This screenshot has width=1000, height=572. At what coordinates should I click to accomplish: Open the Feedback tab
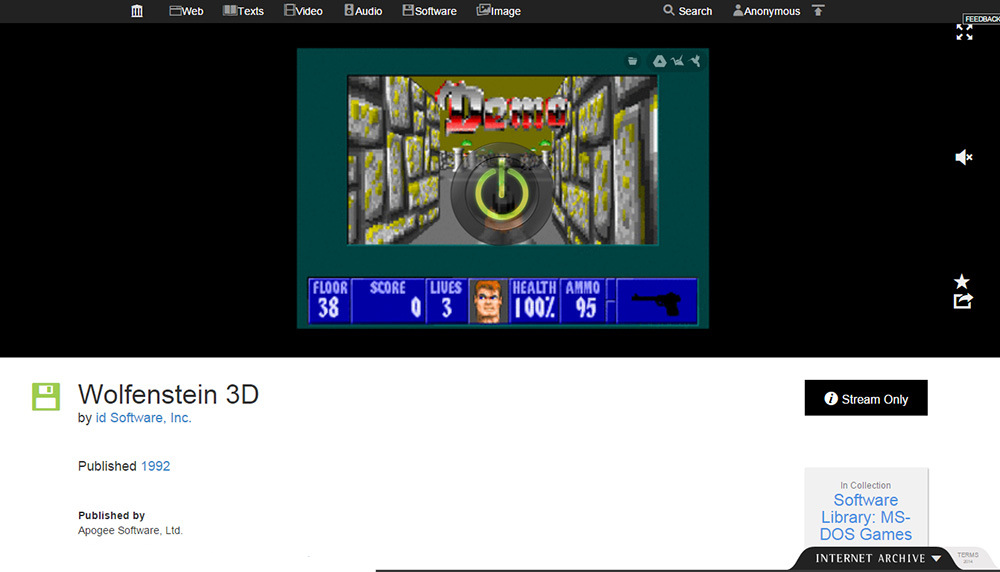[982, 18]
